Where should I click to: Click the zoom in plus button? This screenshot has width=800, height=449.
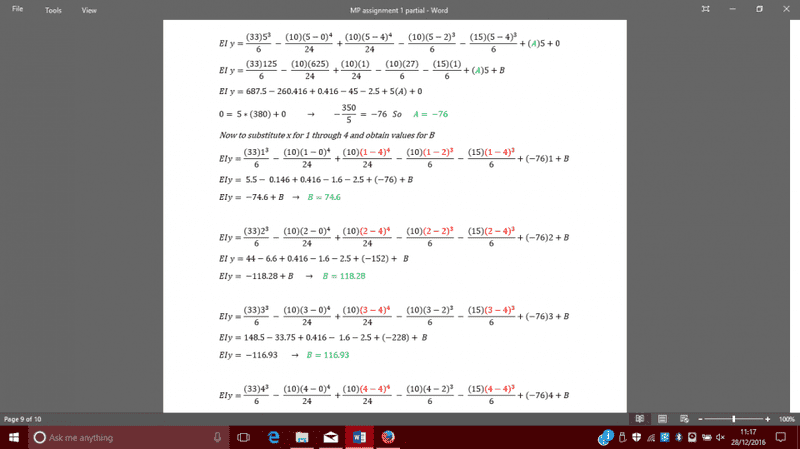768,419
